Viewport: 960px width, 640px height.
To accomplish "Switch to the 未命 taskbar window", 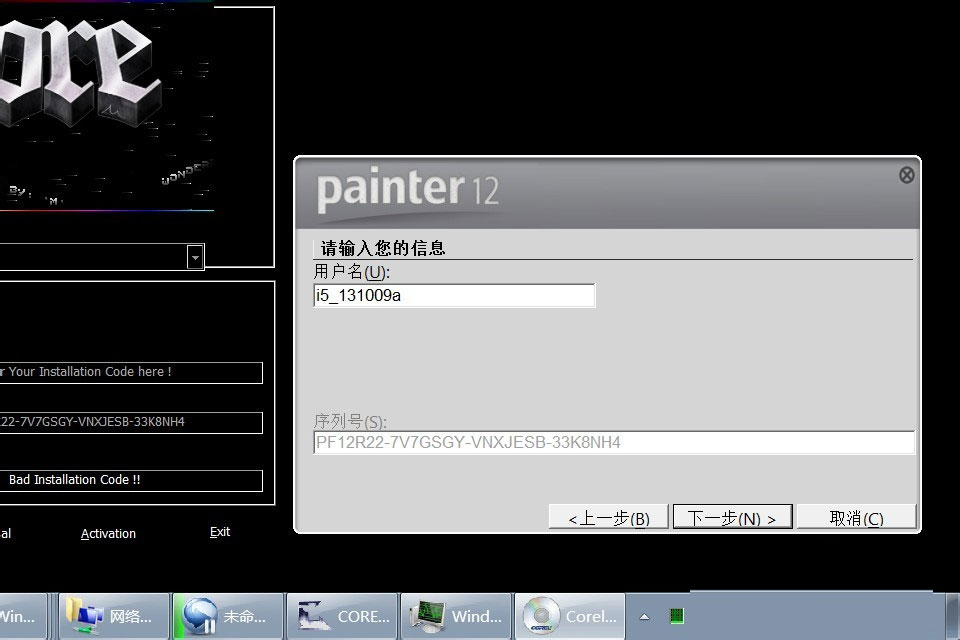I will pyautogui.click(x=228, y=616).
